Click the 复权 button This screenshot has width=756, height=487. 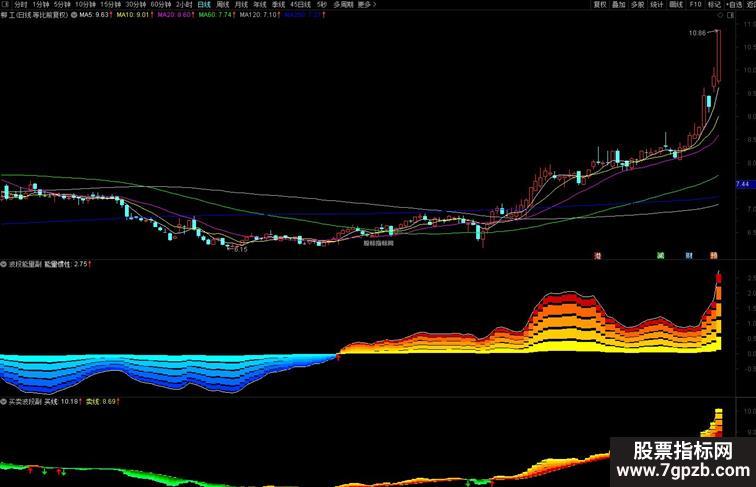click(600, 4)
